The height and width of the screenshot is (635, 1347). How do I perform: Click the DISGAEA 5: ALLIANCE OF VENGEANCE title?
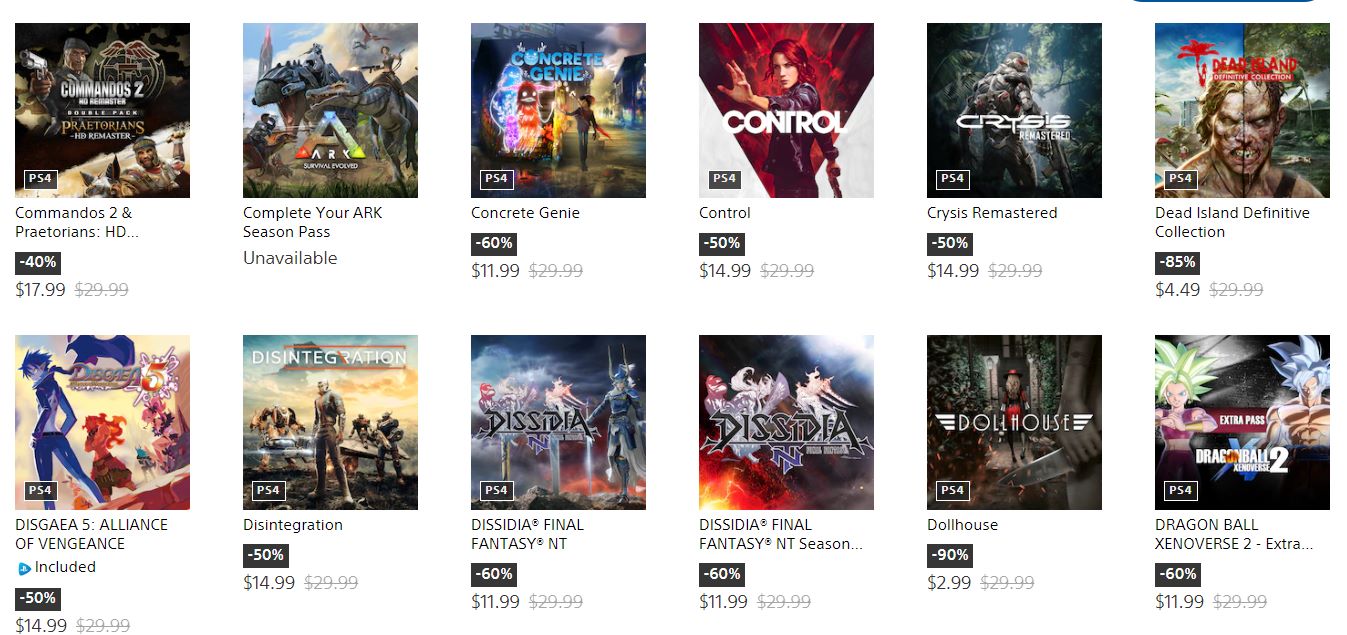pyautogui.click(x=91, y=534)
